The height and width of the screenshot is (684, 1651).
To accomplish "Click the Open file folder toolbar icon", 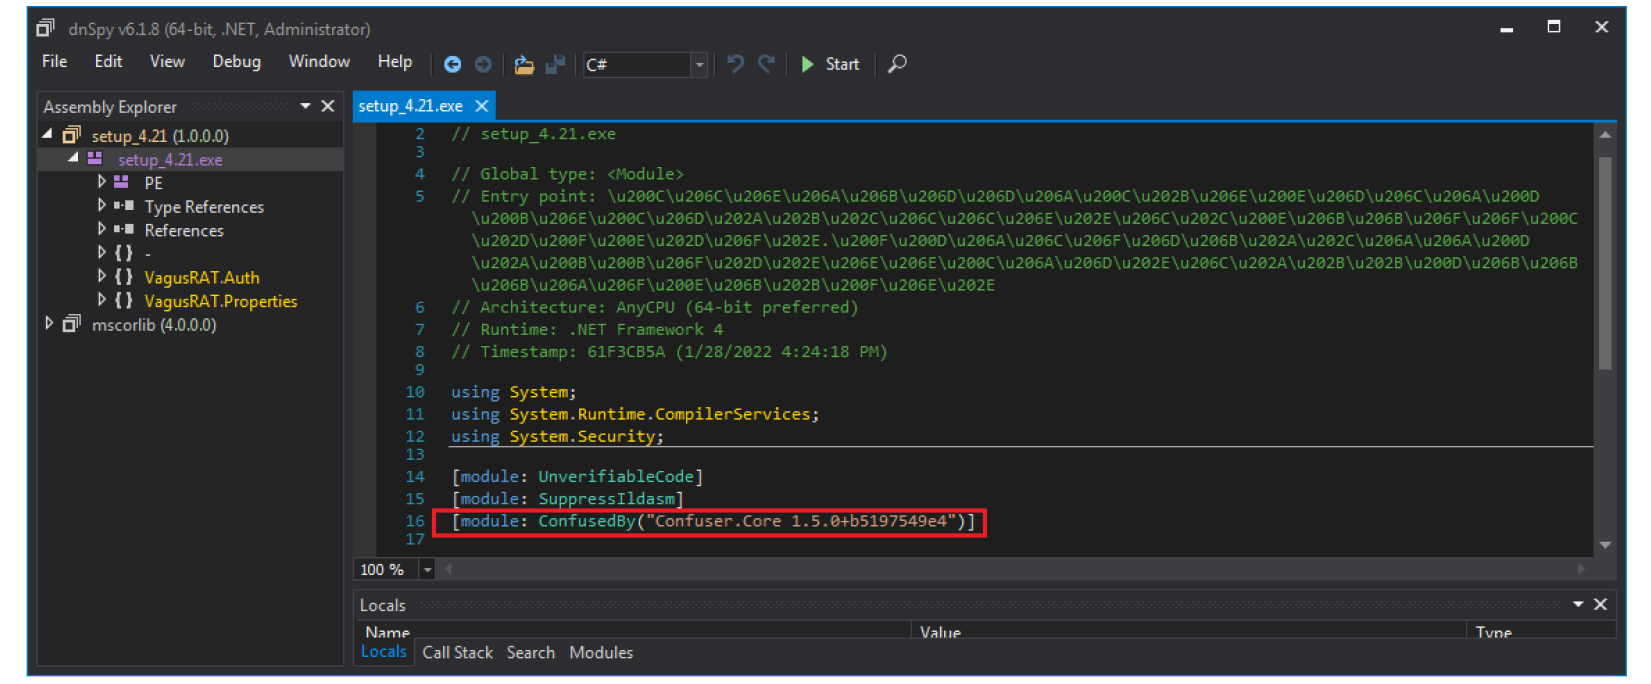I will 523,64.
